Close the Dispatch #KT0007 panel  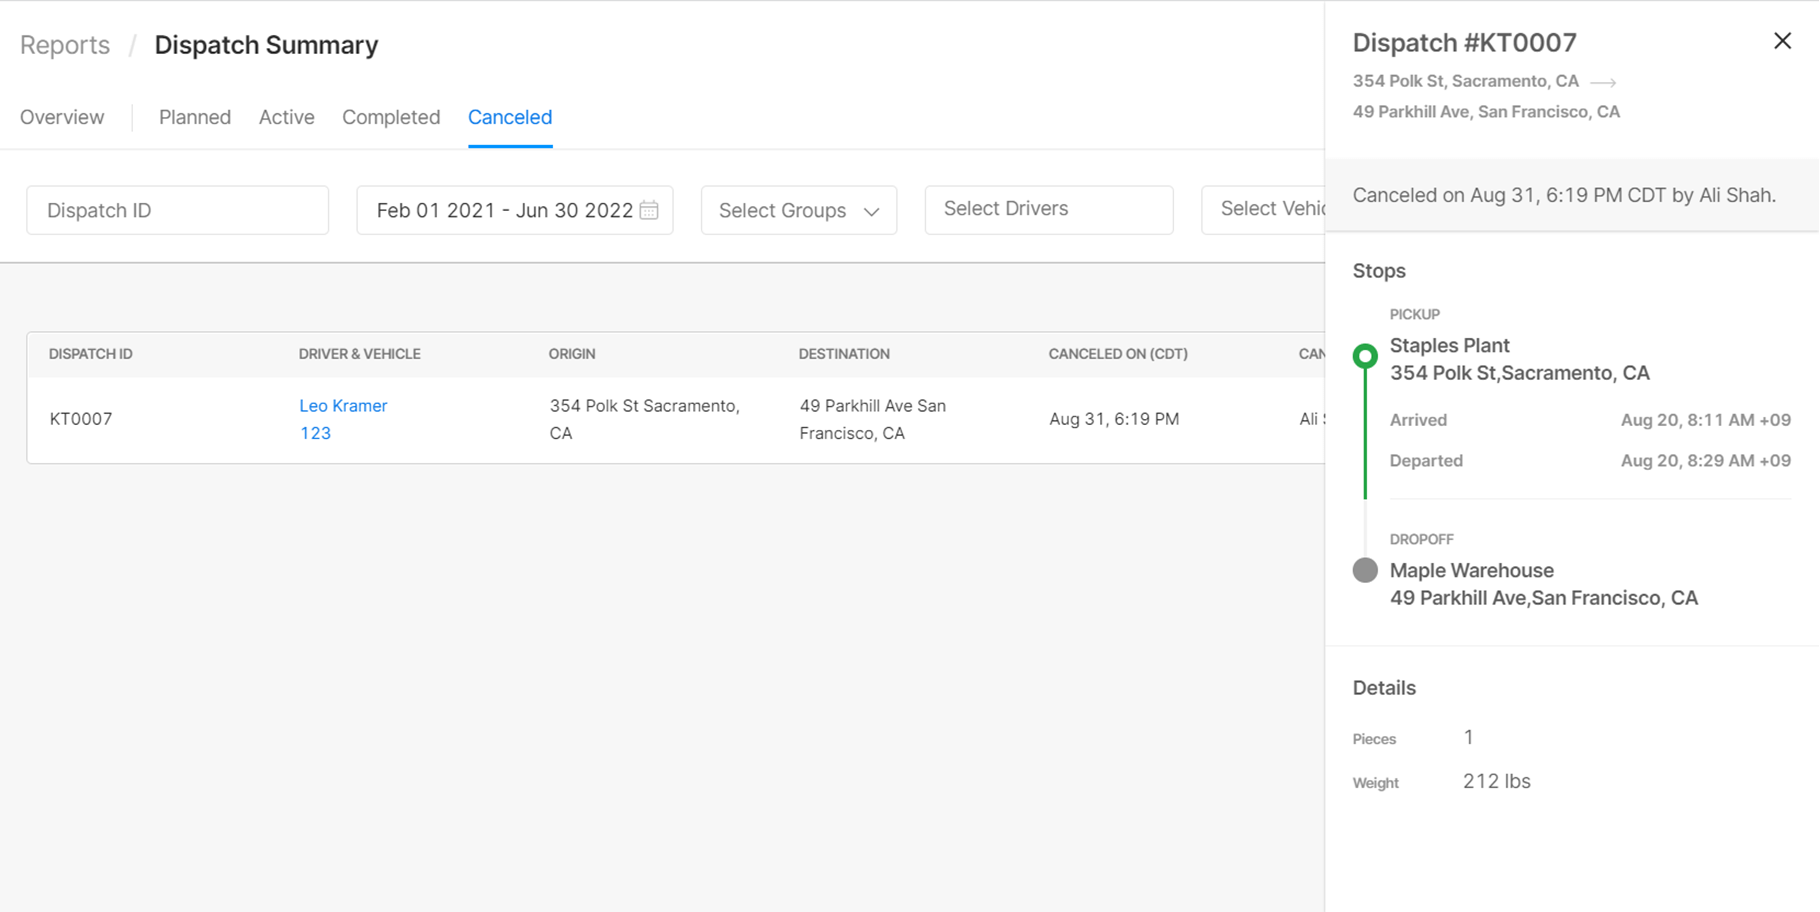pyautogui.click(x=1782, y=41)
